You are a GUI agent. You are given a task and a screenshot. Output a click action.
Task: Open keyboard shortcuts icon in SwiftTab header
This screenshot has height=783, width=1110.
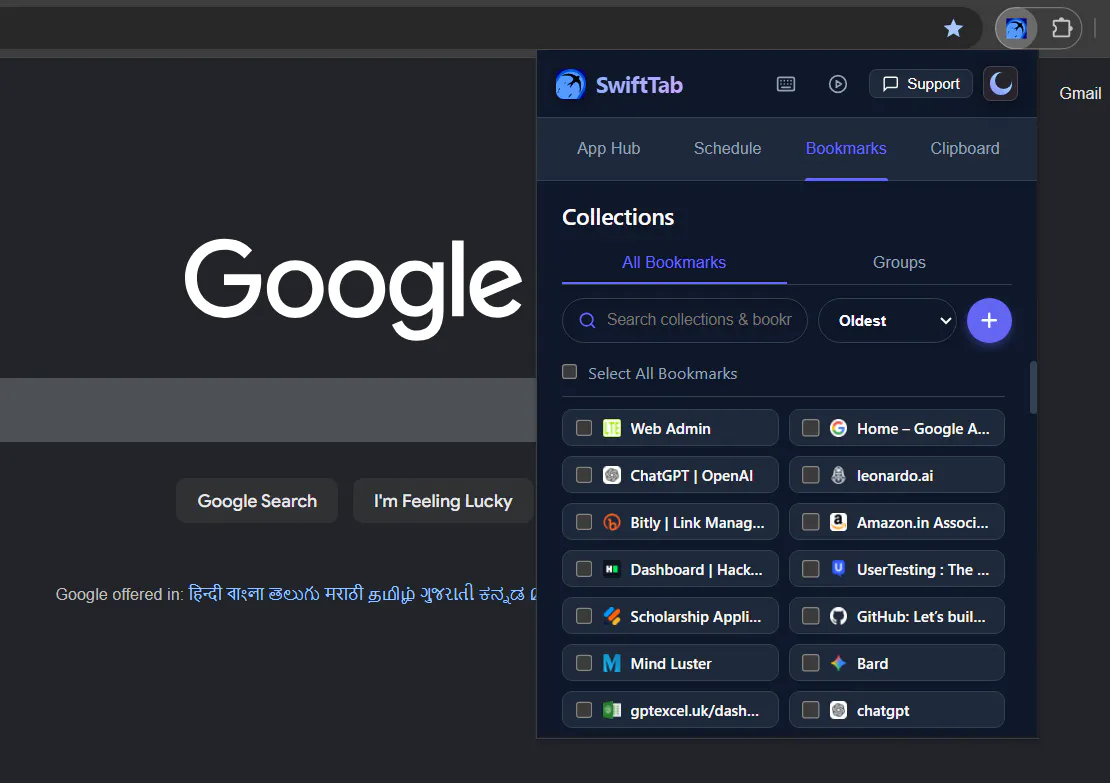[x=786, y=84]
